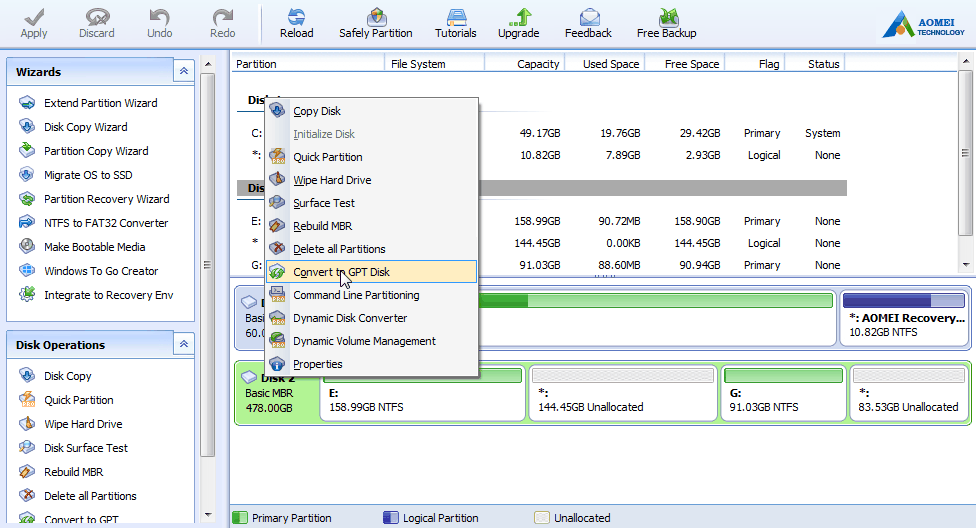Select the E: 158.99GB NTFS partition block

(423, 393)
